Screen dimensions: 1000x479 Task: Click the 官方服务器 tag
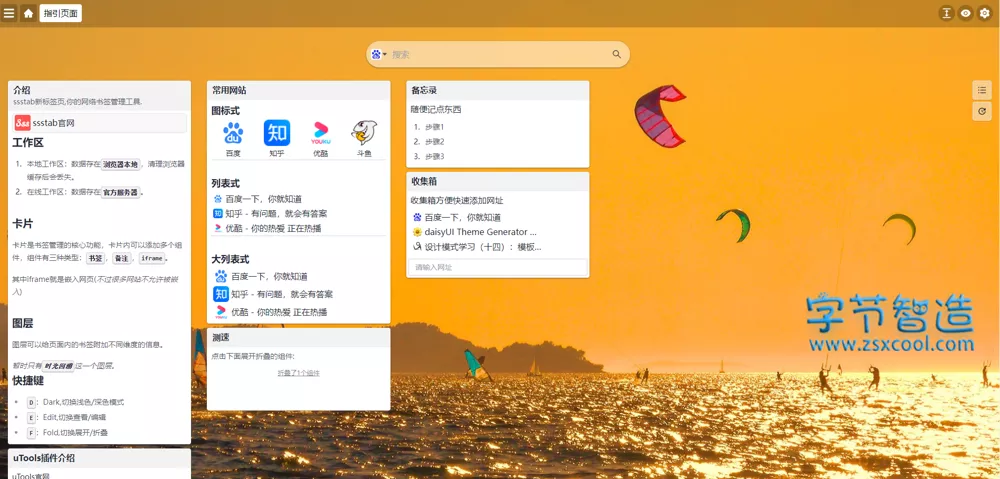(121, 192)
